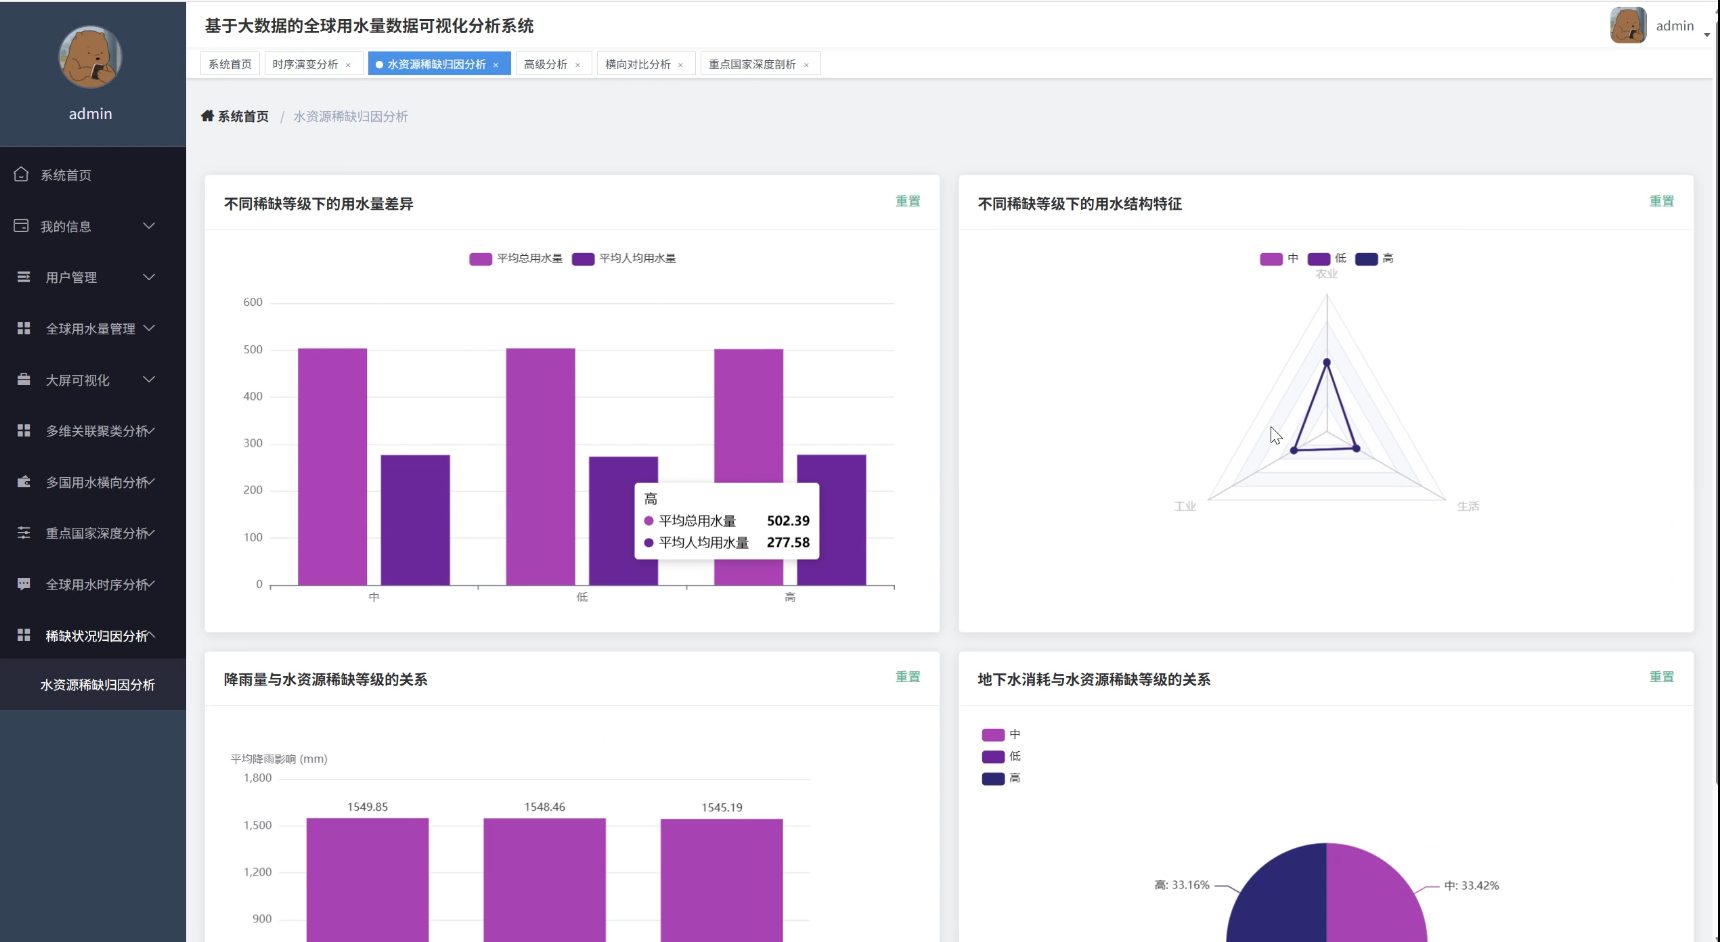The image size is (1720, 942).
Task: Click the home icon in the breadcrumb
Action: click(207, 116)
